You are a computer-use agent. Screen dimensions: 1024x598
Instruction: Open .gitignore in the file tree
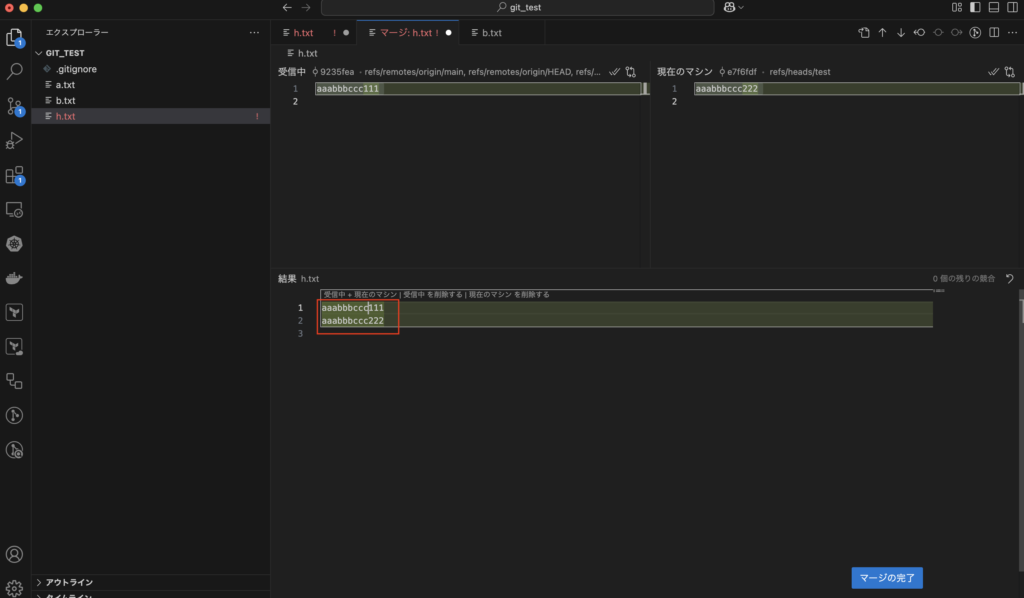coord(151,69)
